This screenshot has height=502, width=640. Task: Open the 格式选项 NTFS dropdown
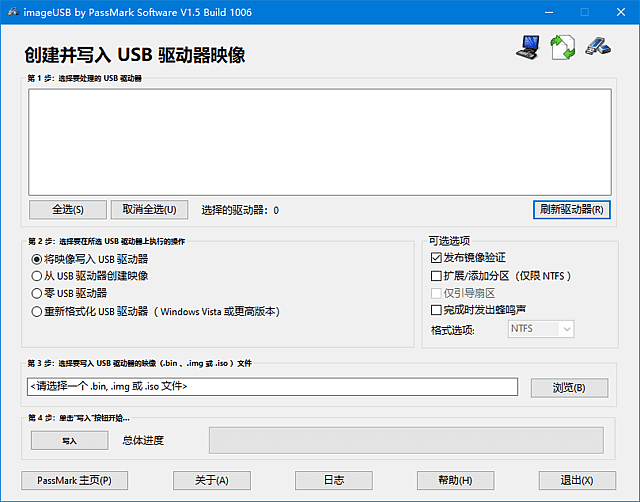541,329
